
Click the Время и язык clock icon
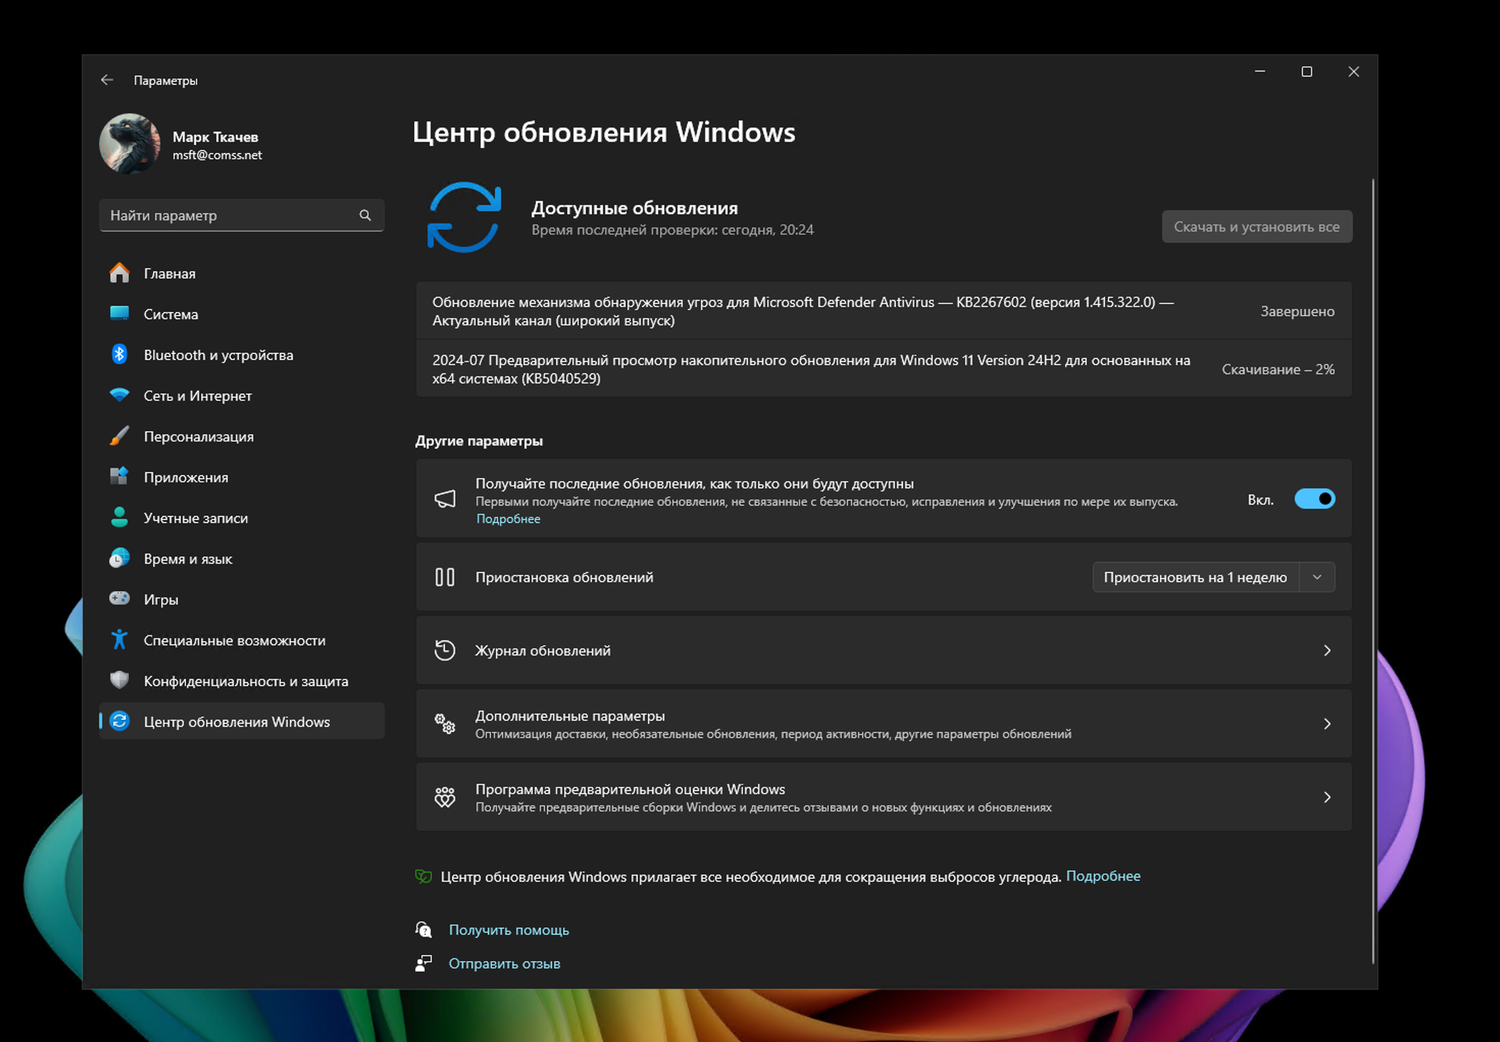click(119, 559)
